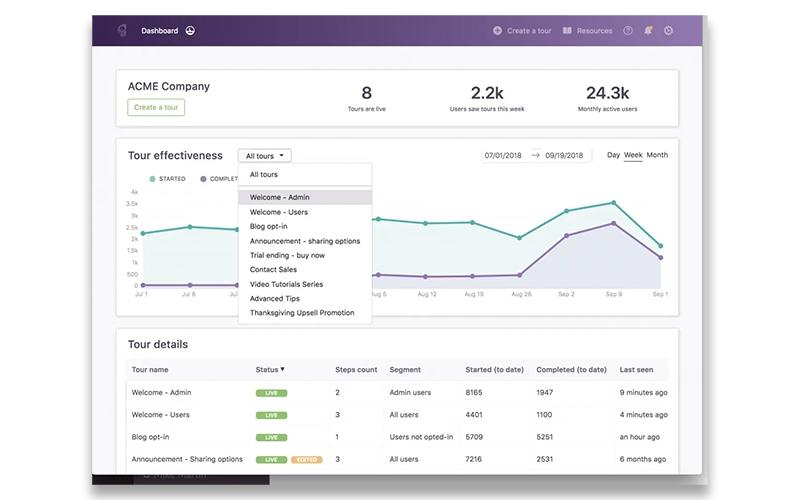Open Welcome - Admin row in table

(398, 392)
